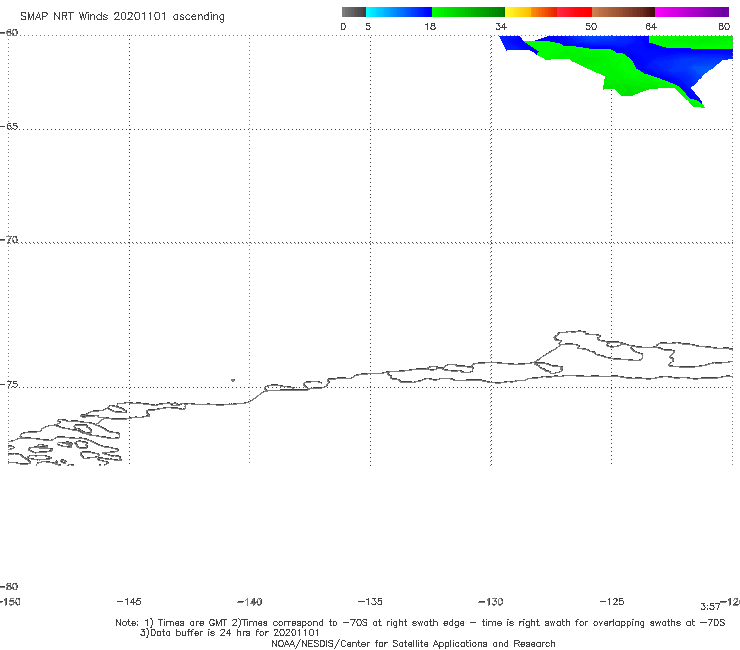Pick the red portion of the color bar

pyautogui.click(x=575, y=12)
